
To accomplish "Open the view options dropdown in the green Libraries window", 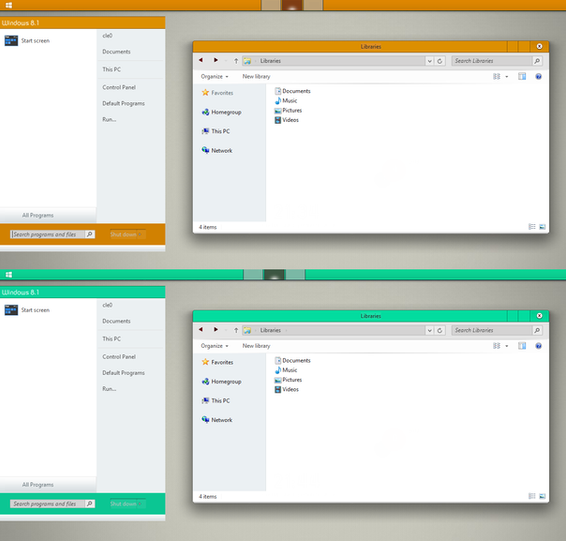I will click(x=506, y=346).
